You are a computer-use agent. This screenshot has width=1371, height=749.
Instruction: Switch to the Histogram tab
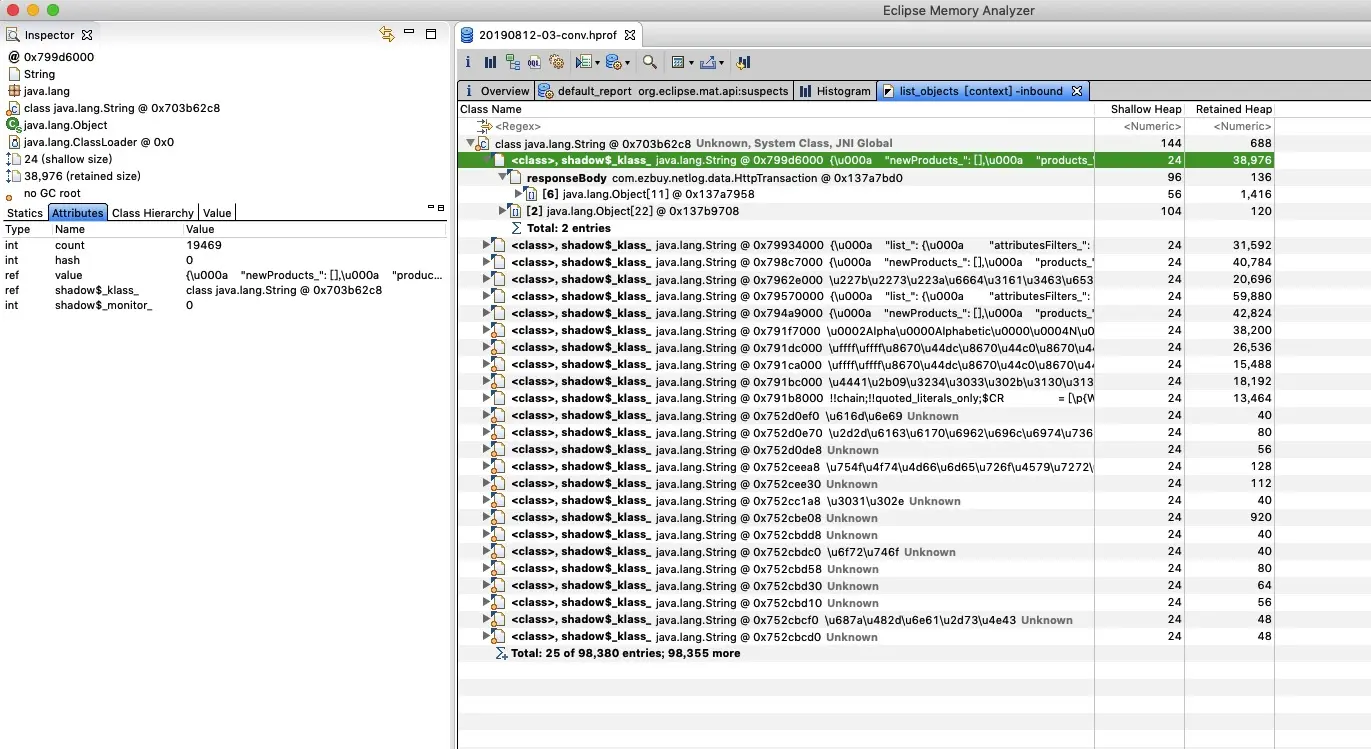point(836,91)
